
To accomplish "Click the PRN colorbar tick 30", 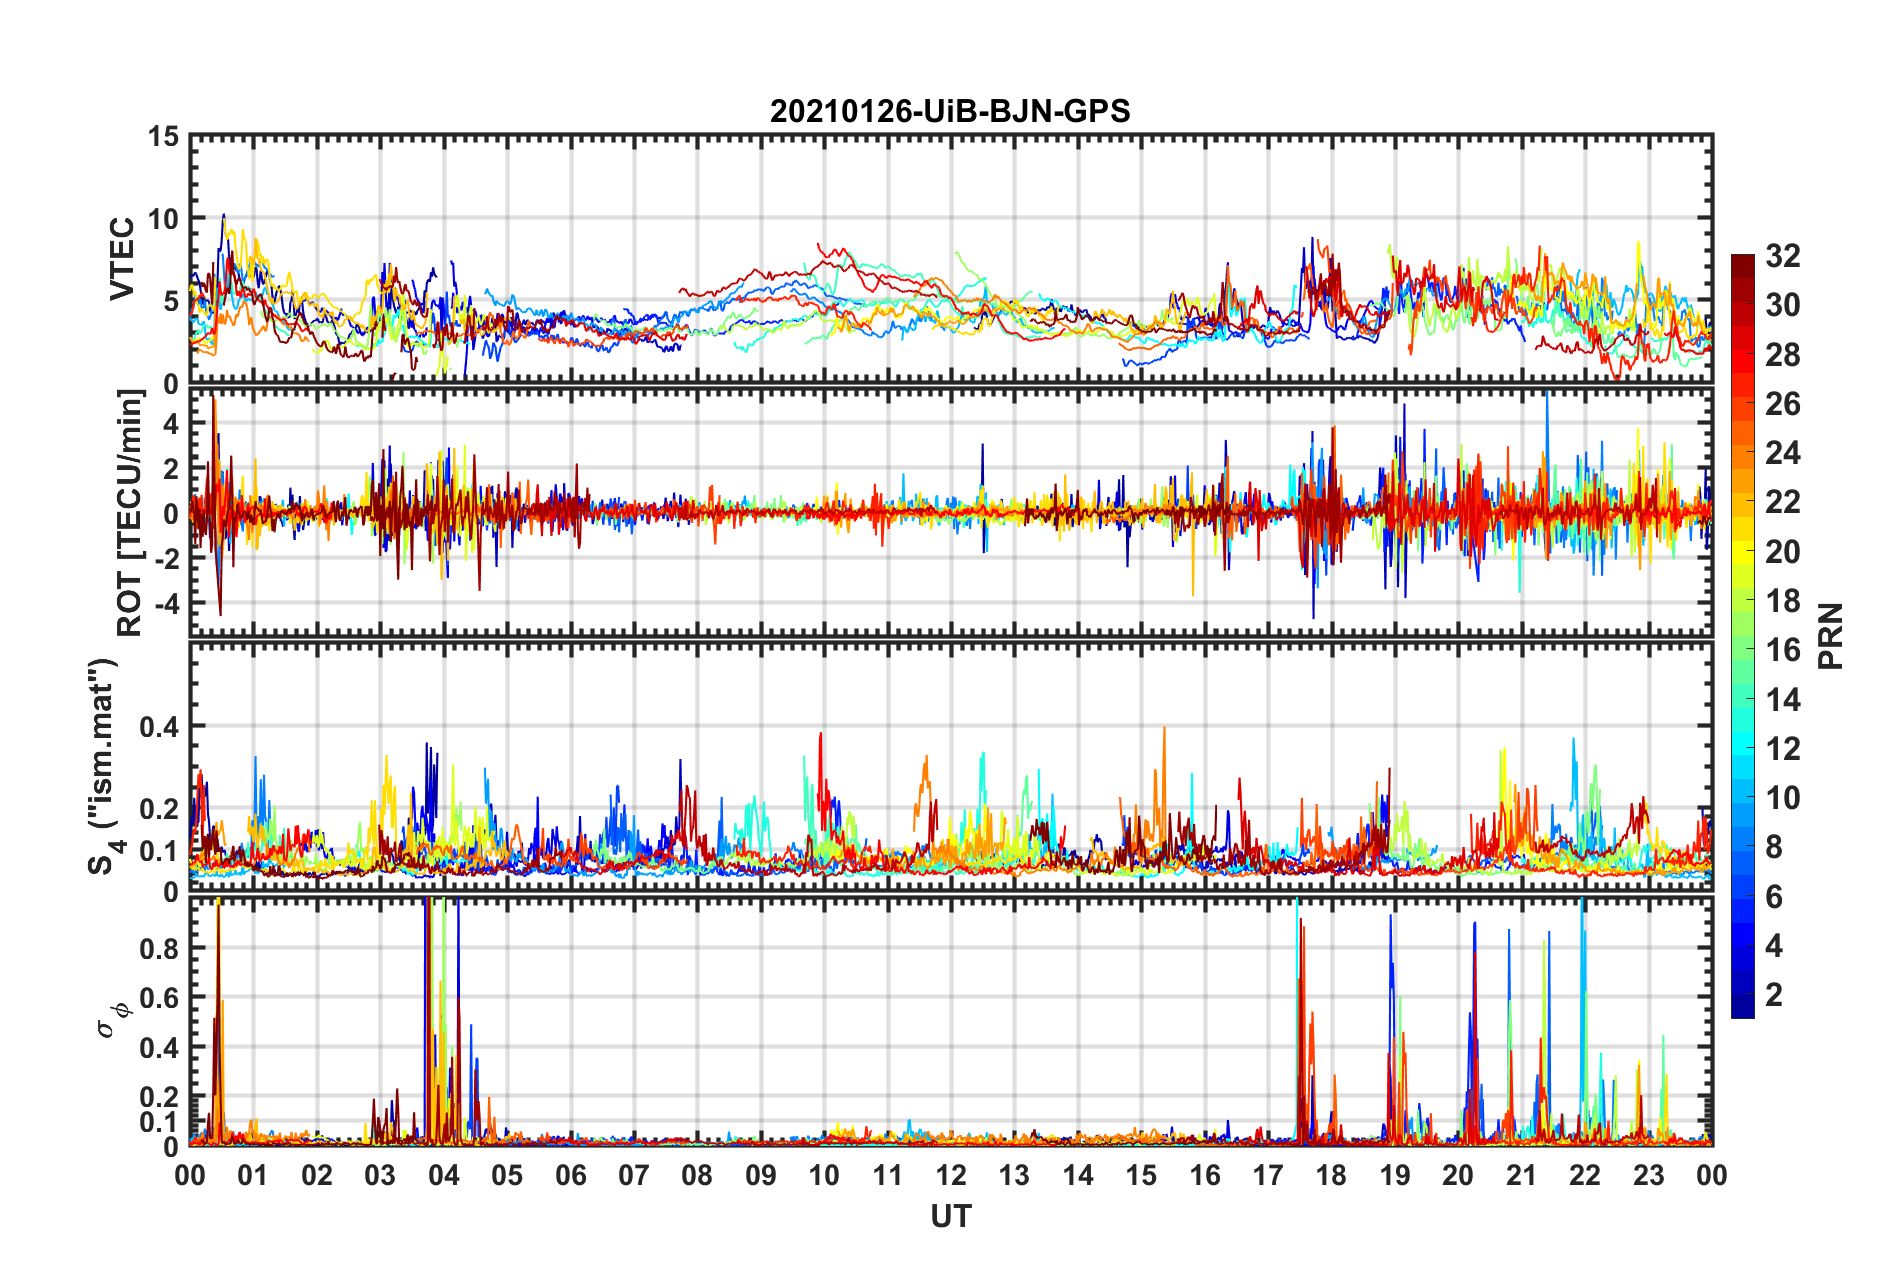I will tap(1783, 305).
